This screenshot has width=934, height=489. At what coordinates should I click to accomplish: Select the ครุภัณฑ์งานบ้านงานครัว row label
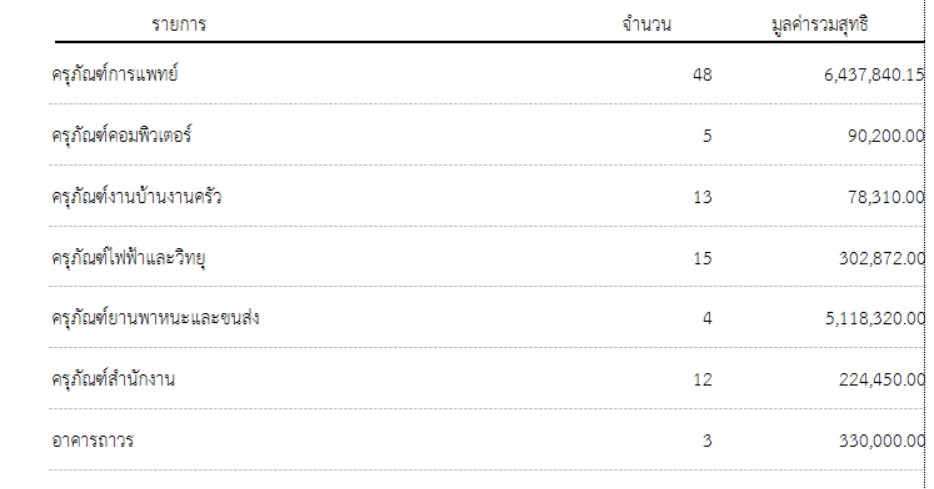click(x=136, y=197)
